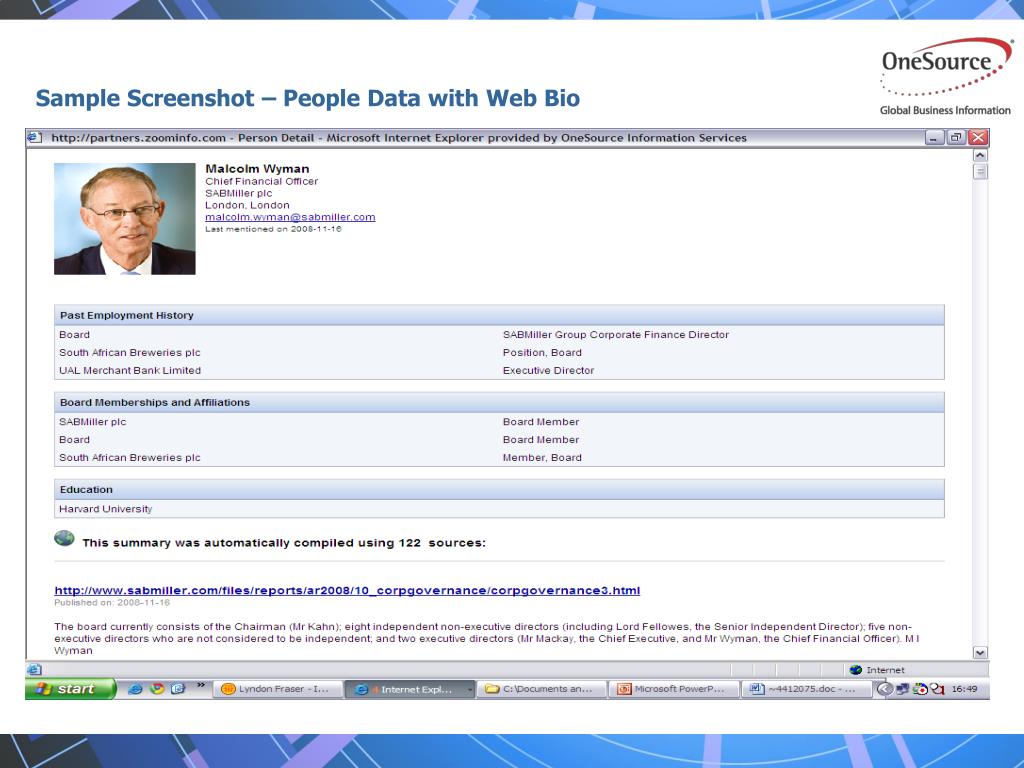Click IE page icon in status bar
Image resolution: width=1024 pixels, height=768 pixels.
click(x=35, y=669)
